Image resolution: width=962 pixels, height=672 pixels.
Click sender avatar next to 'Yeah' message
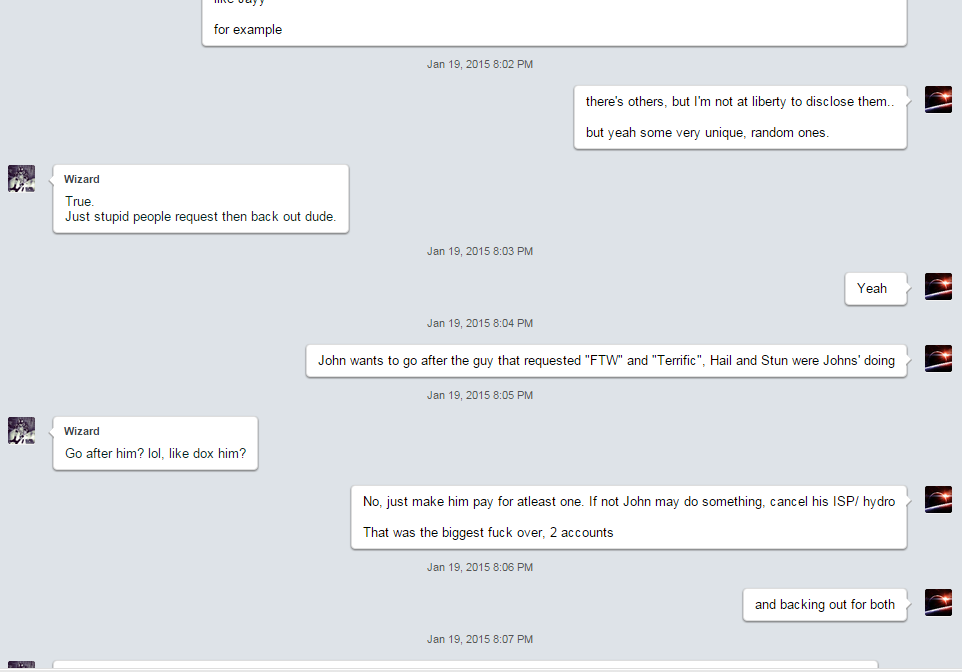pos(938,287)
